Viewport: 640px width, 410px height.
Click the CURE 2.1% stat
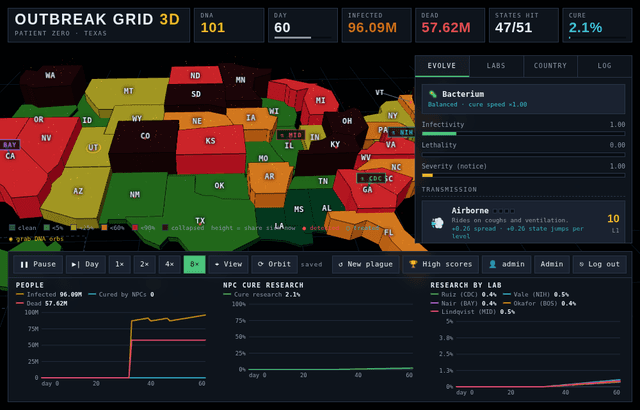coord(597,25)
